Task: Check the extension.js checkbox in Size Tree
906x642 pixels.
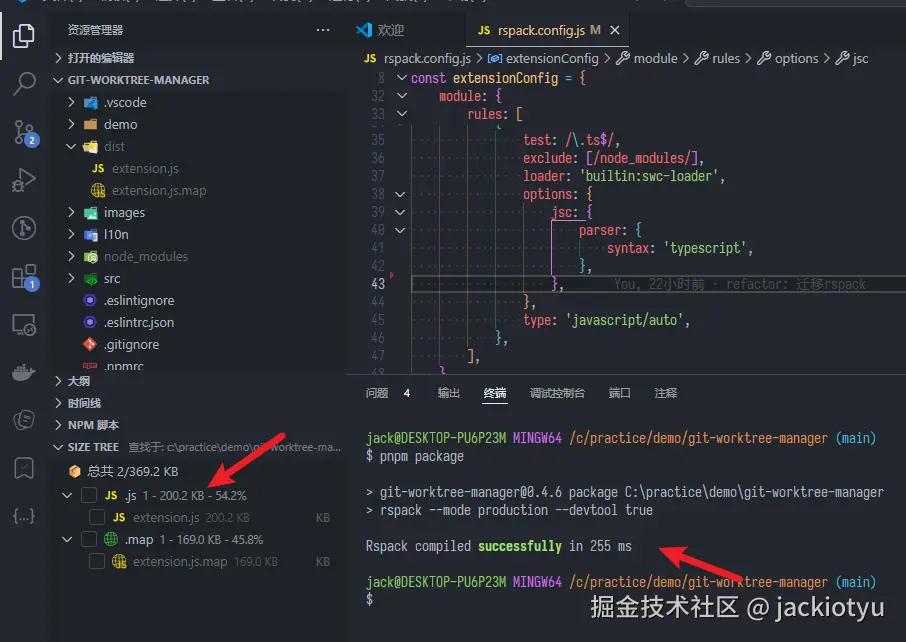Action: [97, 517]
